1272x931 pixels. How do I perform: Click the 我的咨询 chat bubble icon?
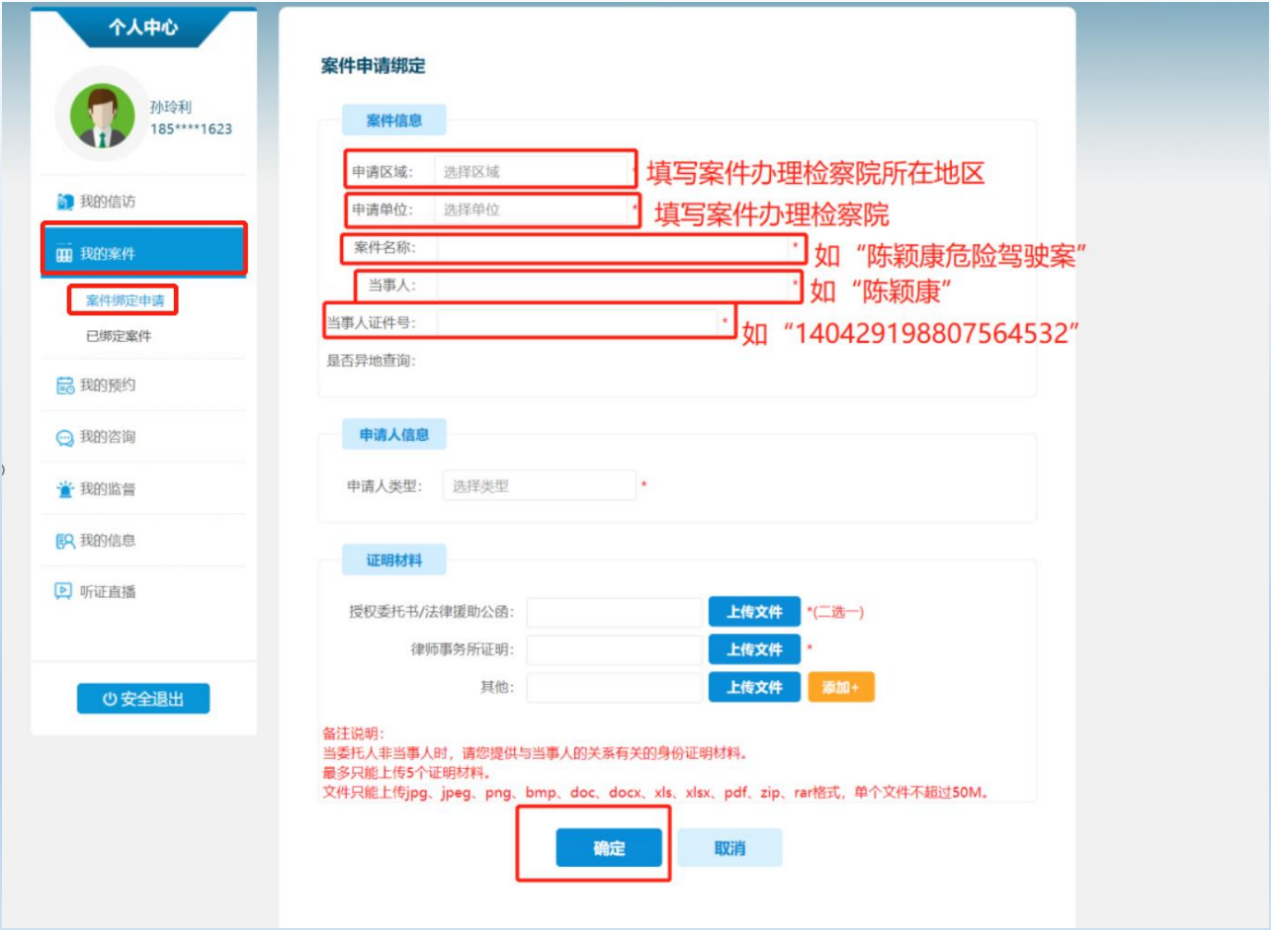[x=65, y=438]
